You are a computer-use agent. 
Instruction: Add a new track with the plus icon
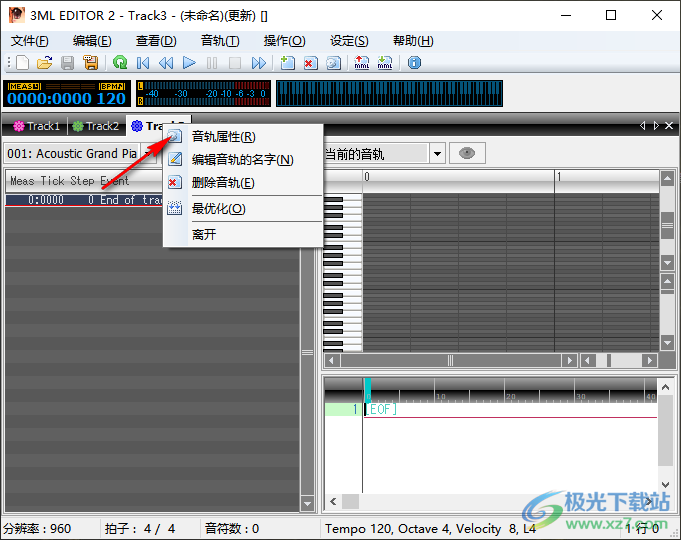tap(287, 63)
